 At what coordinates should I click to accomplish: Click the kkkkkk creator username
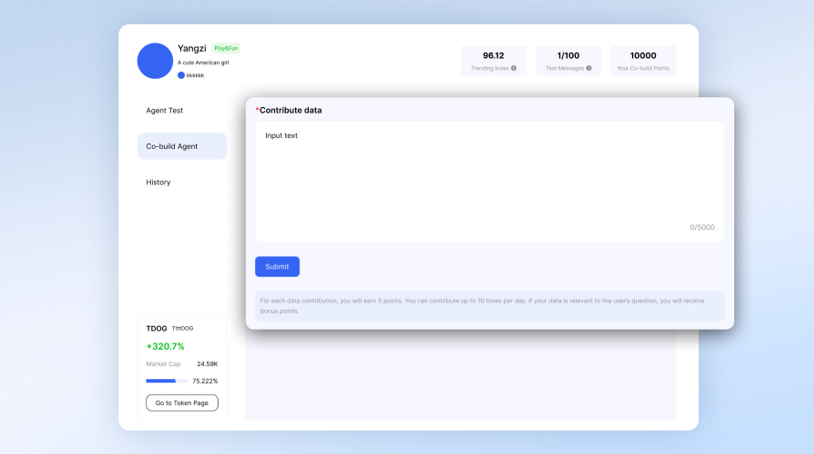[195, 75]
